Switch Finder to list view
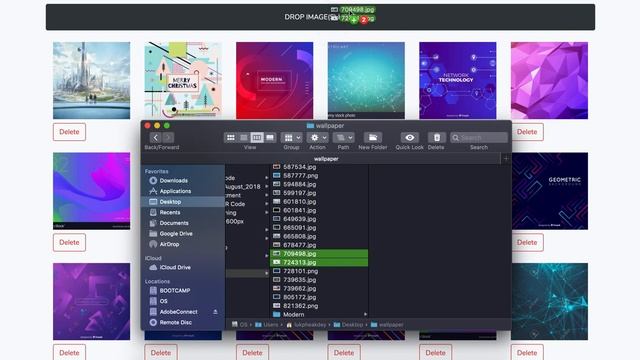Screen dimensions: 640x360 (x=244, y=138)
